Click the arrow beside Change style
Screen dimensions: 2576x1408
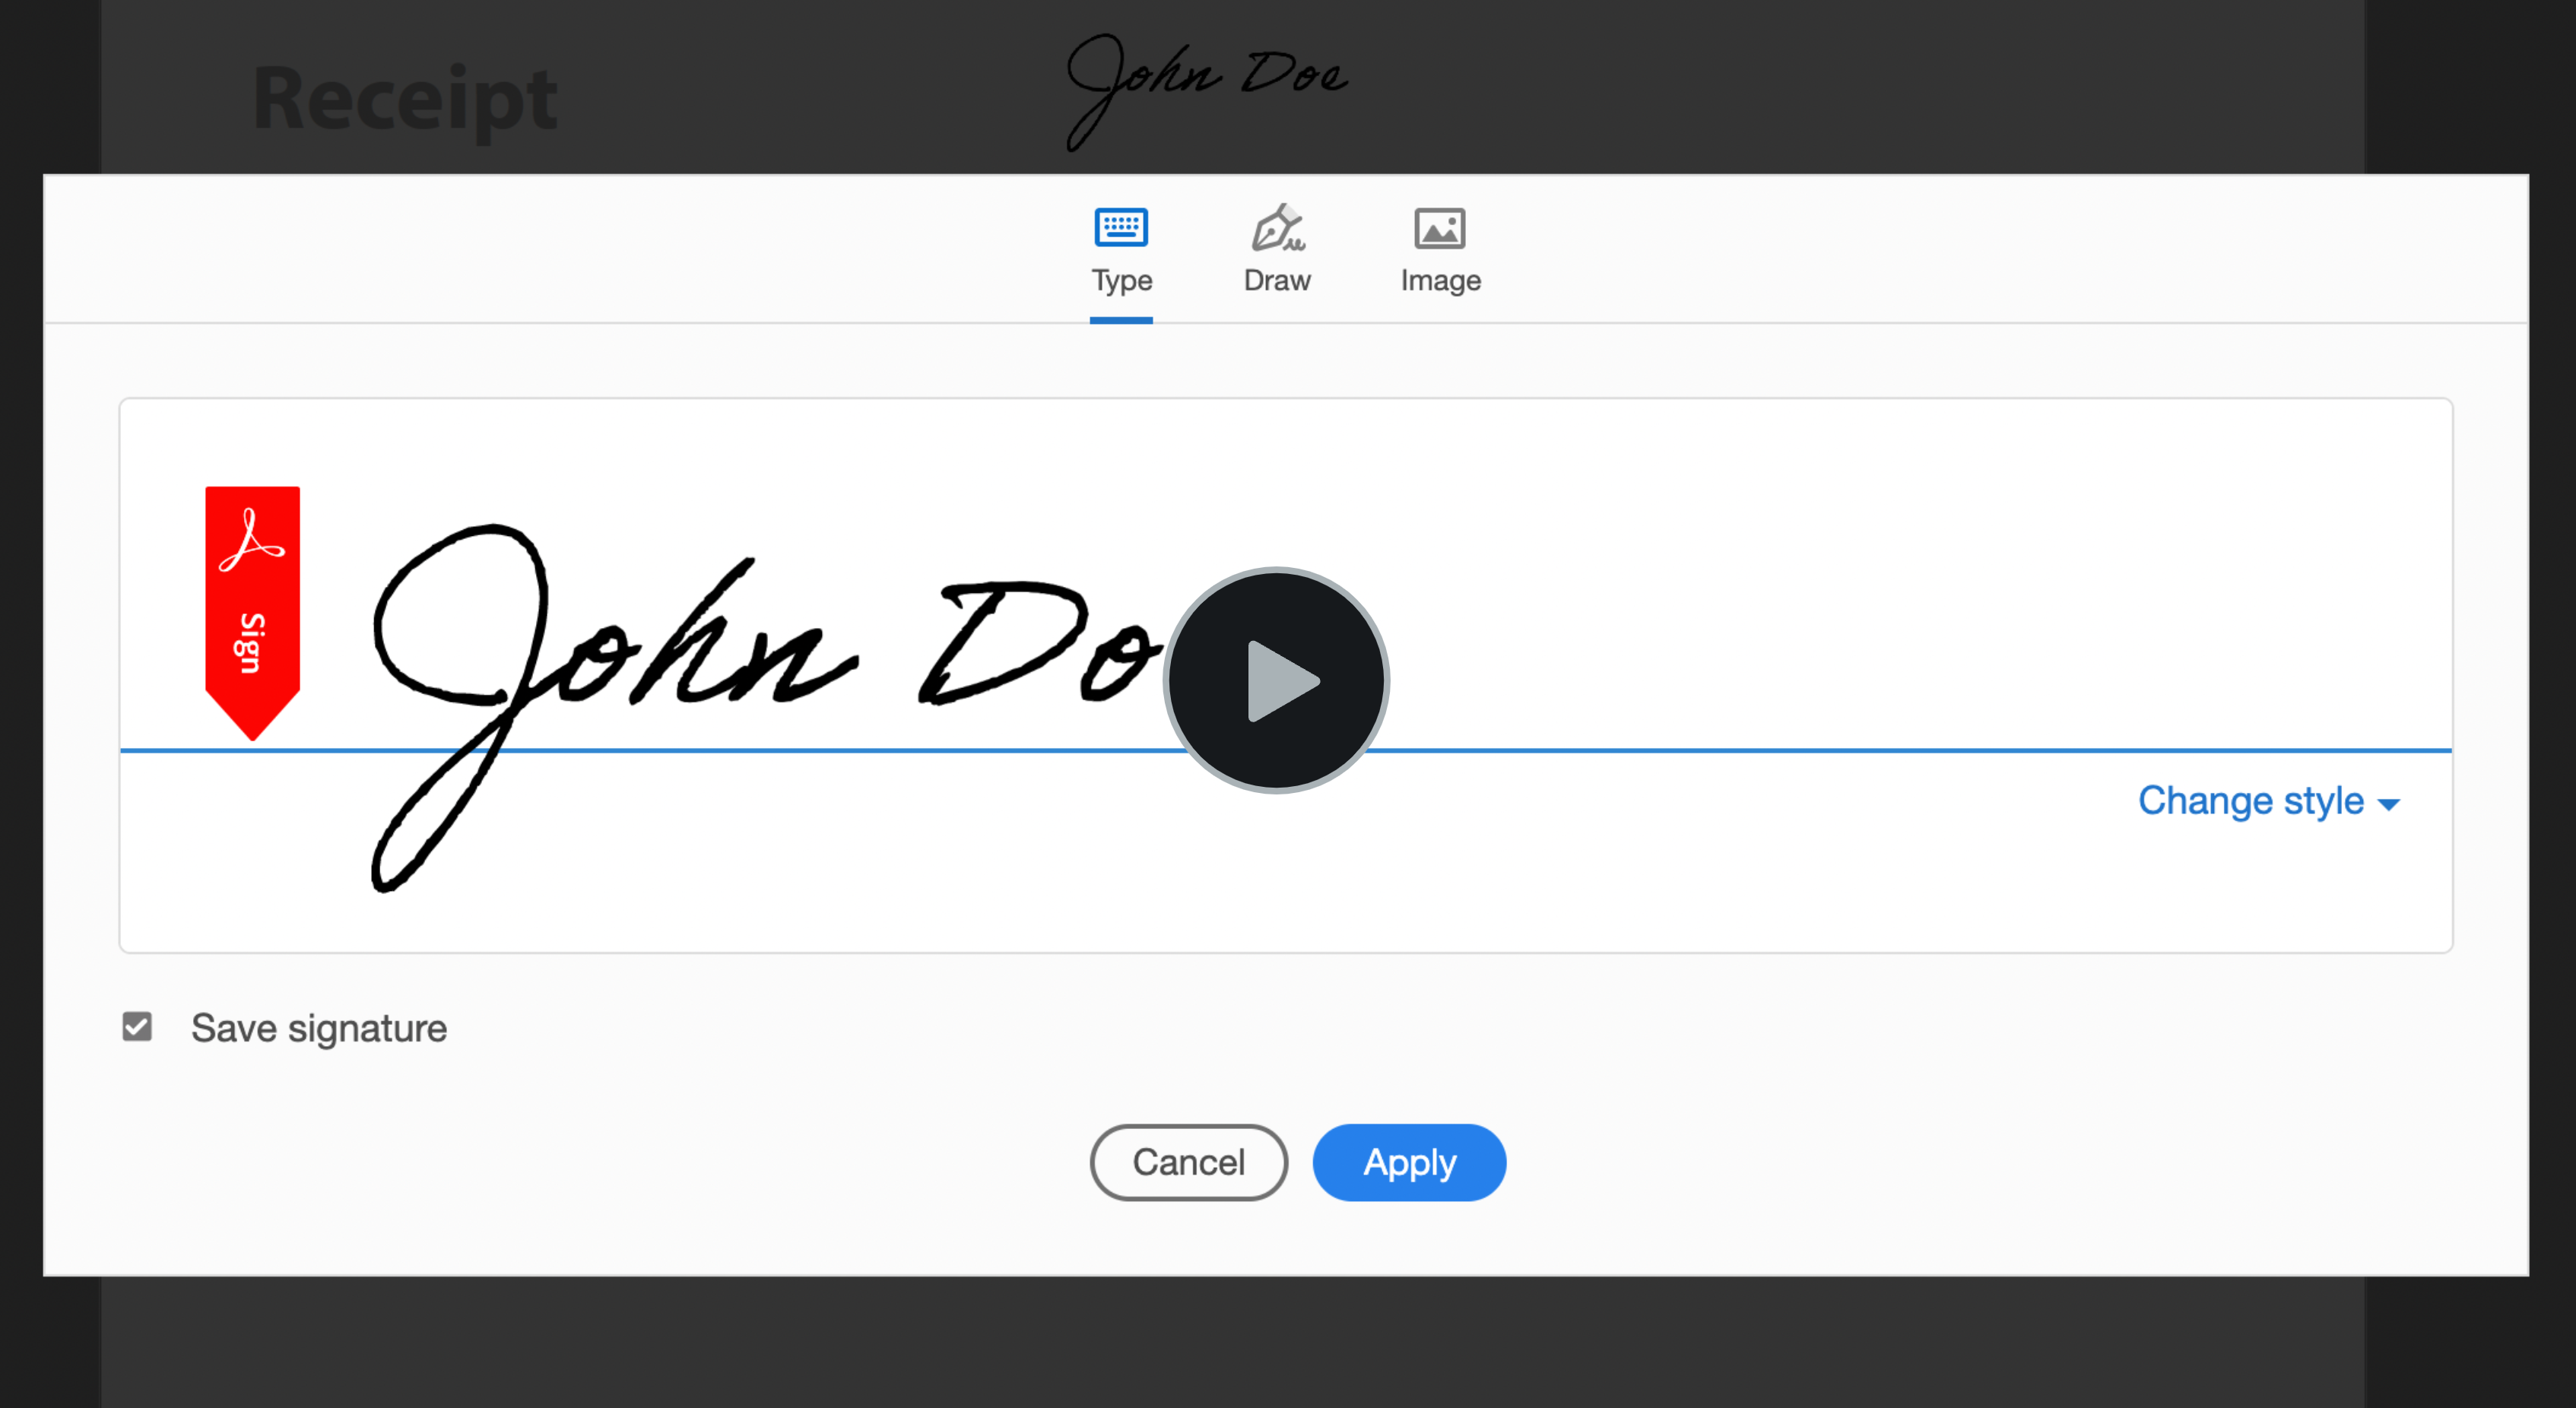[2388, 805]
